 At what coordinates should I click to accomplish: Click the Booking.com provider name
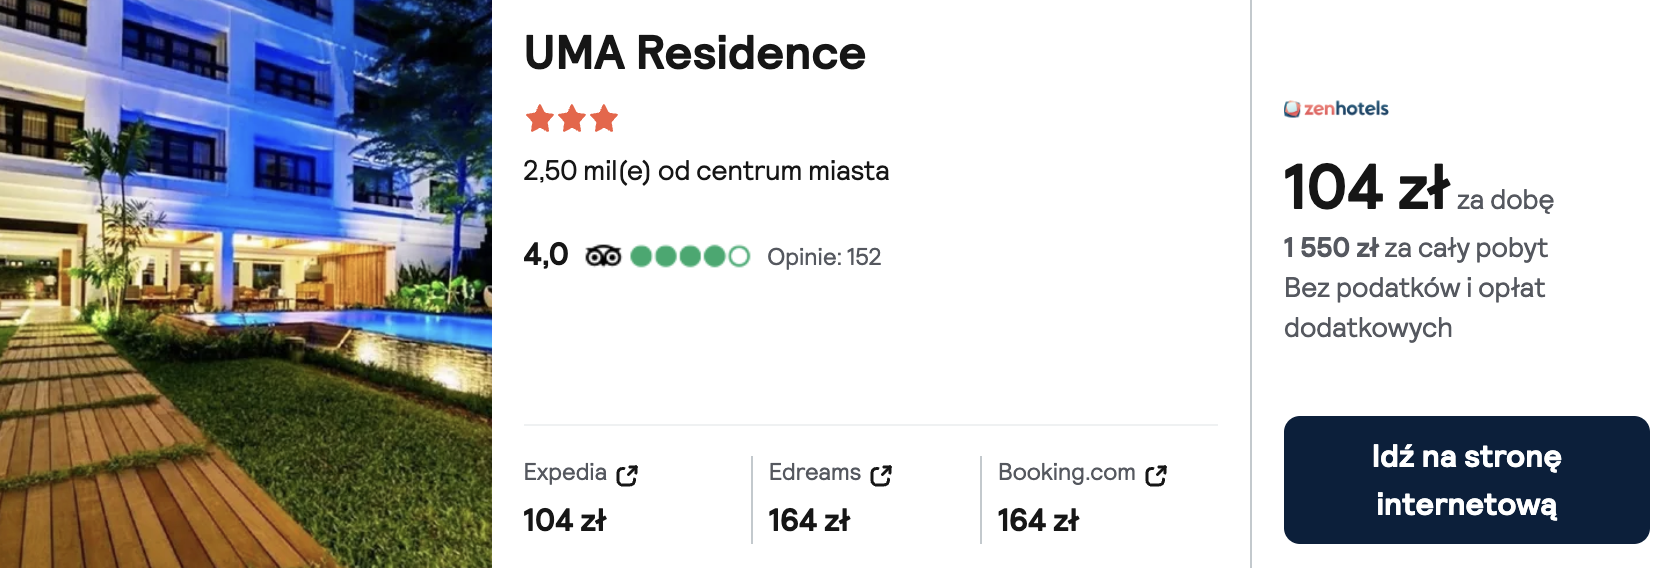(x=1067, y=472)
